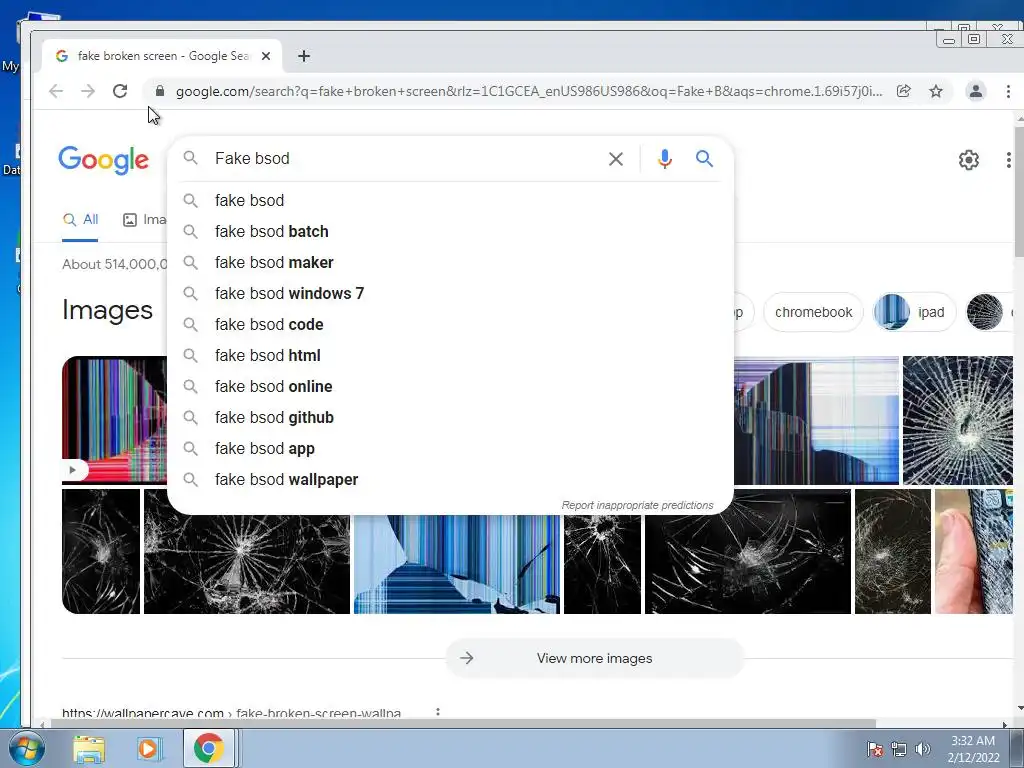Open Google quick settings gear
Screen dimensions: 1024x768
click(x=968, y=160)
